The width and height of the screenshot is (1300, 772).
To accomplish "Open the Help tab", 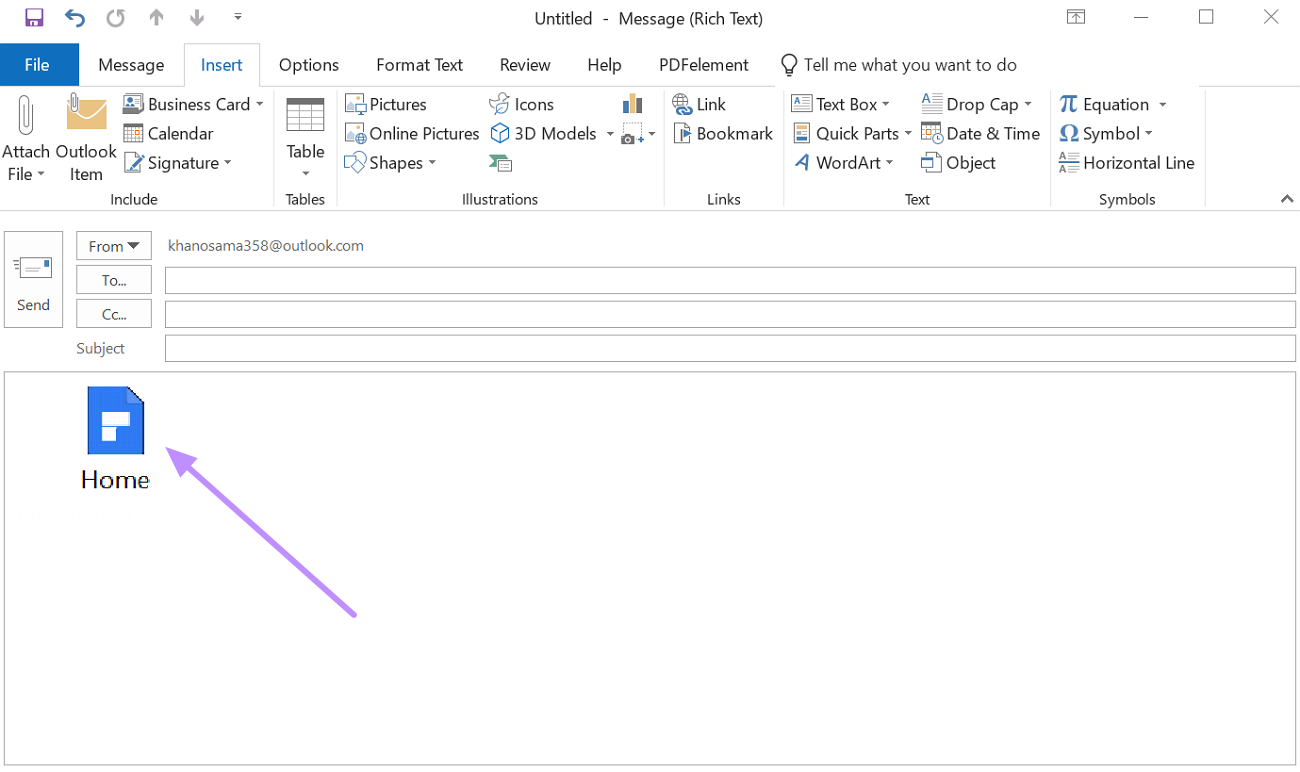I will click(604, 65).
